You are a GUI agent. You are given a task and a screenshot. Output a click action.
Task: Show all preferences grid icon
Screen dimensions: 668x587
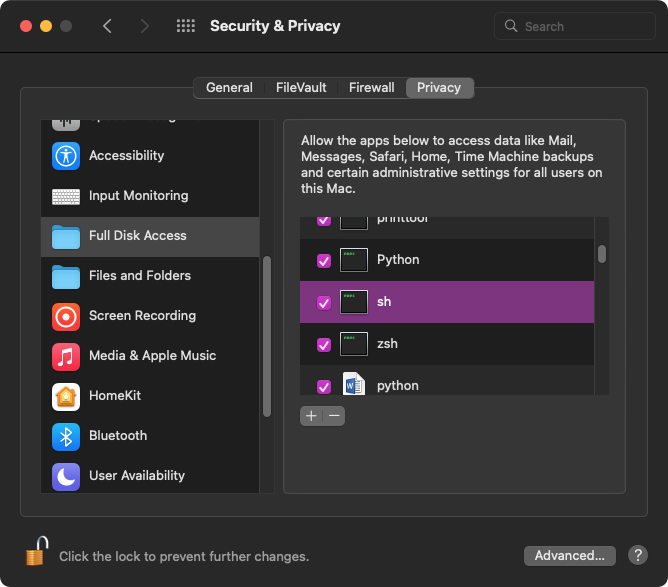tap(185, 26)
